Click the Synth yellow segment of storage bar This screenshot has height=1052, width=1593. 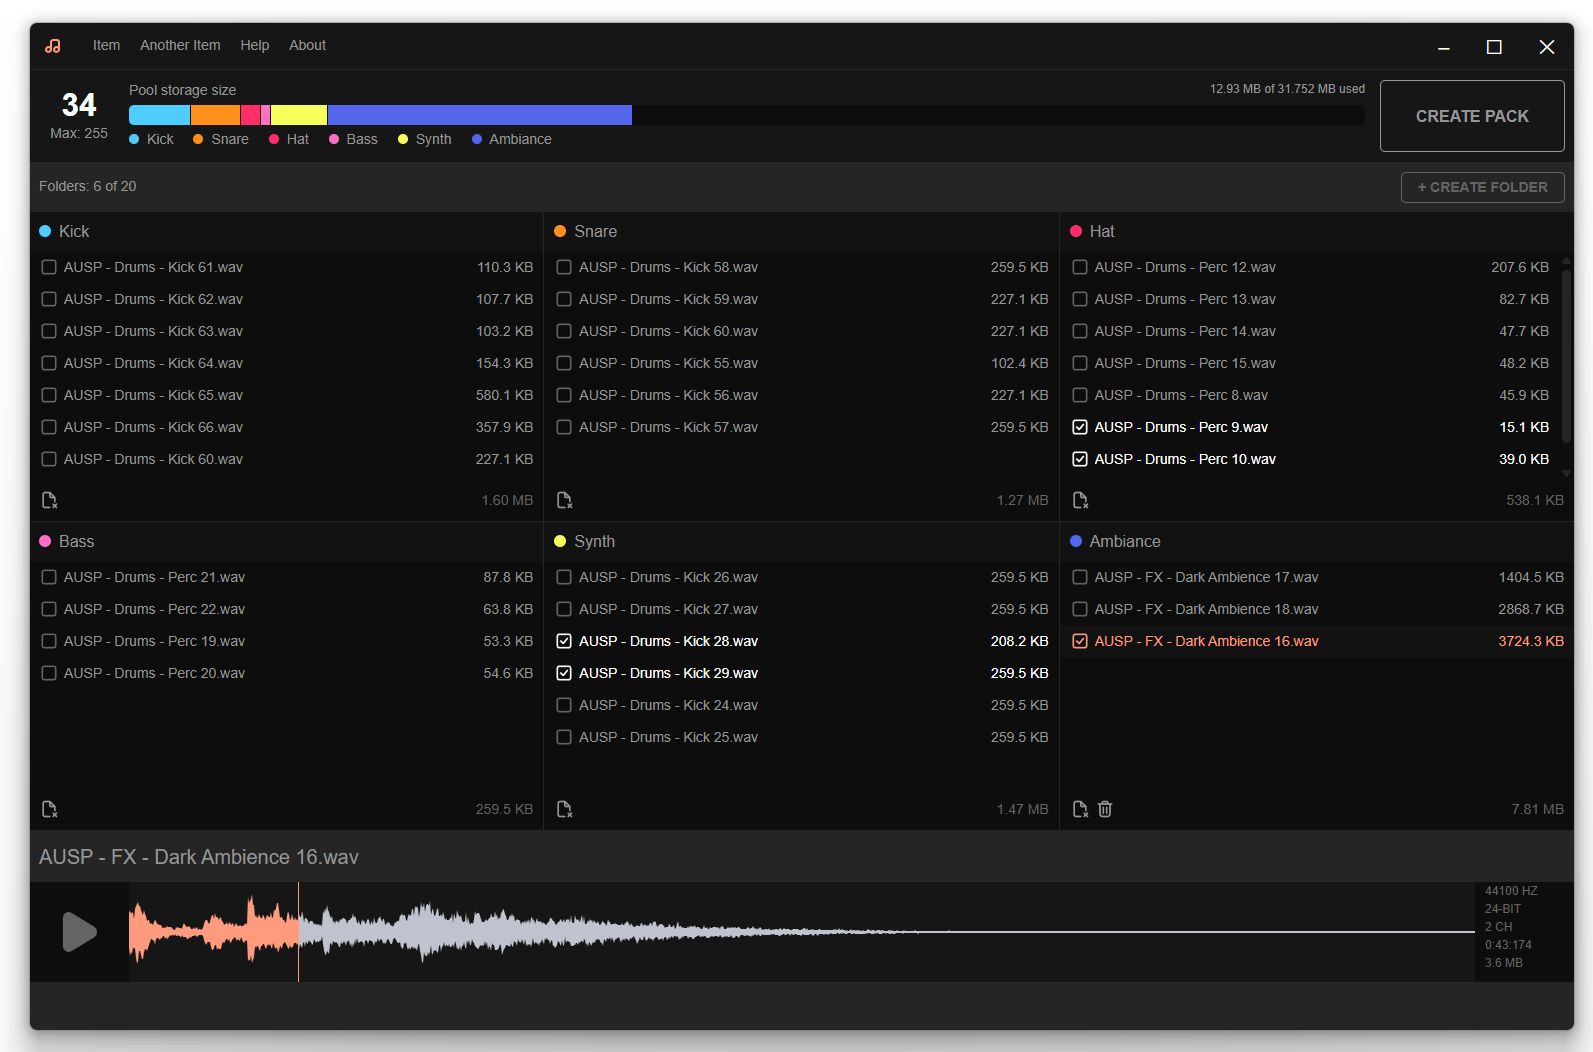[299, 115]
